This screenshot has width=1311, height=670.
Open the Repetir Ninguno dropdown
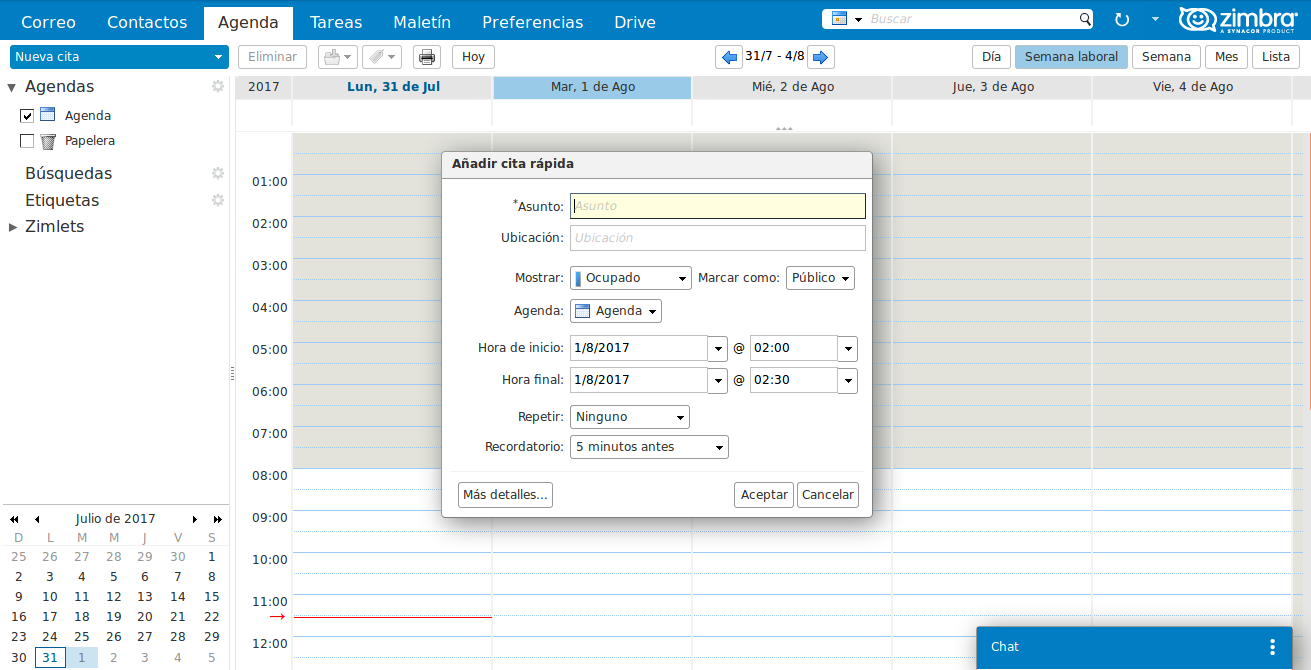[630, 417]
